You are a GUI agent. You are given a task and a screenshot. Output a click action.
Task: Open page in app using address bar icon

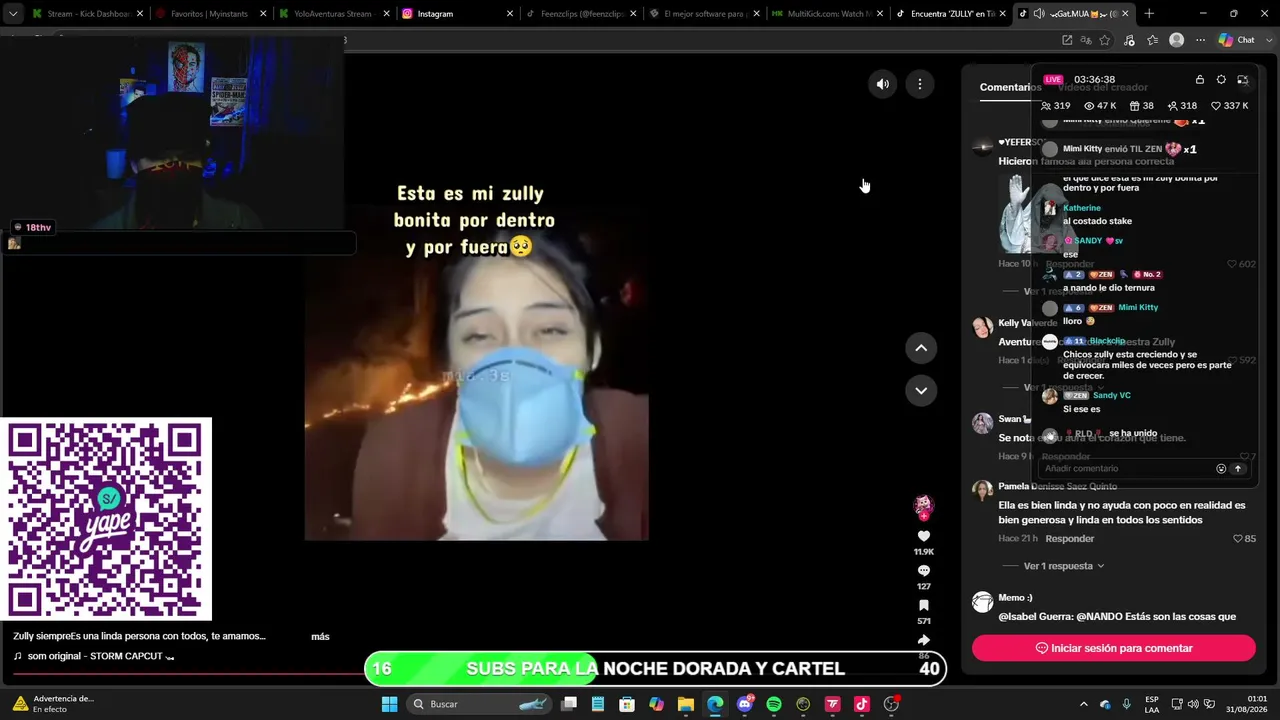[x=1067, y=40]
